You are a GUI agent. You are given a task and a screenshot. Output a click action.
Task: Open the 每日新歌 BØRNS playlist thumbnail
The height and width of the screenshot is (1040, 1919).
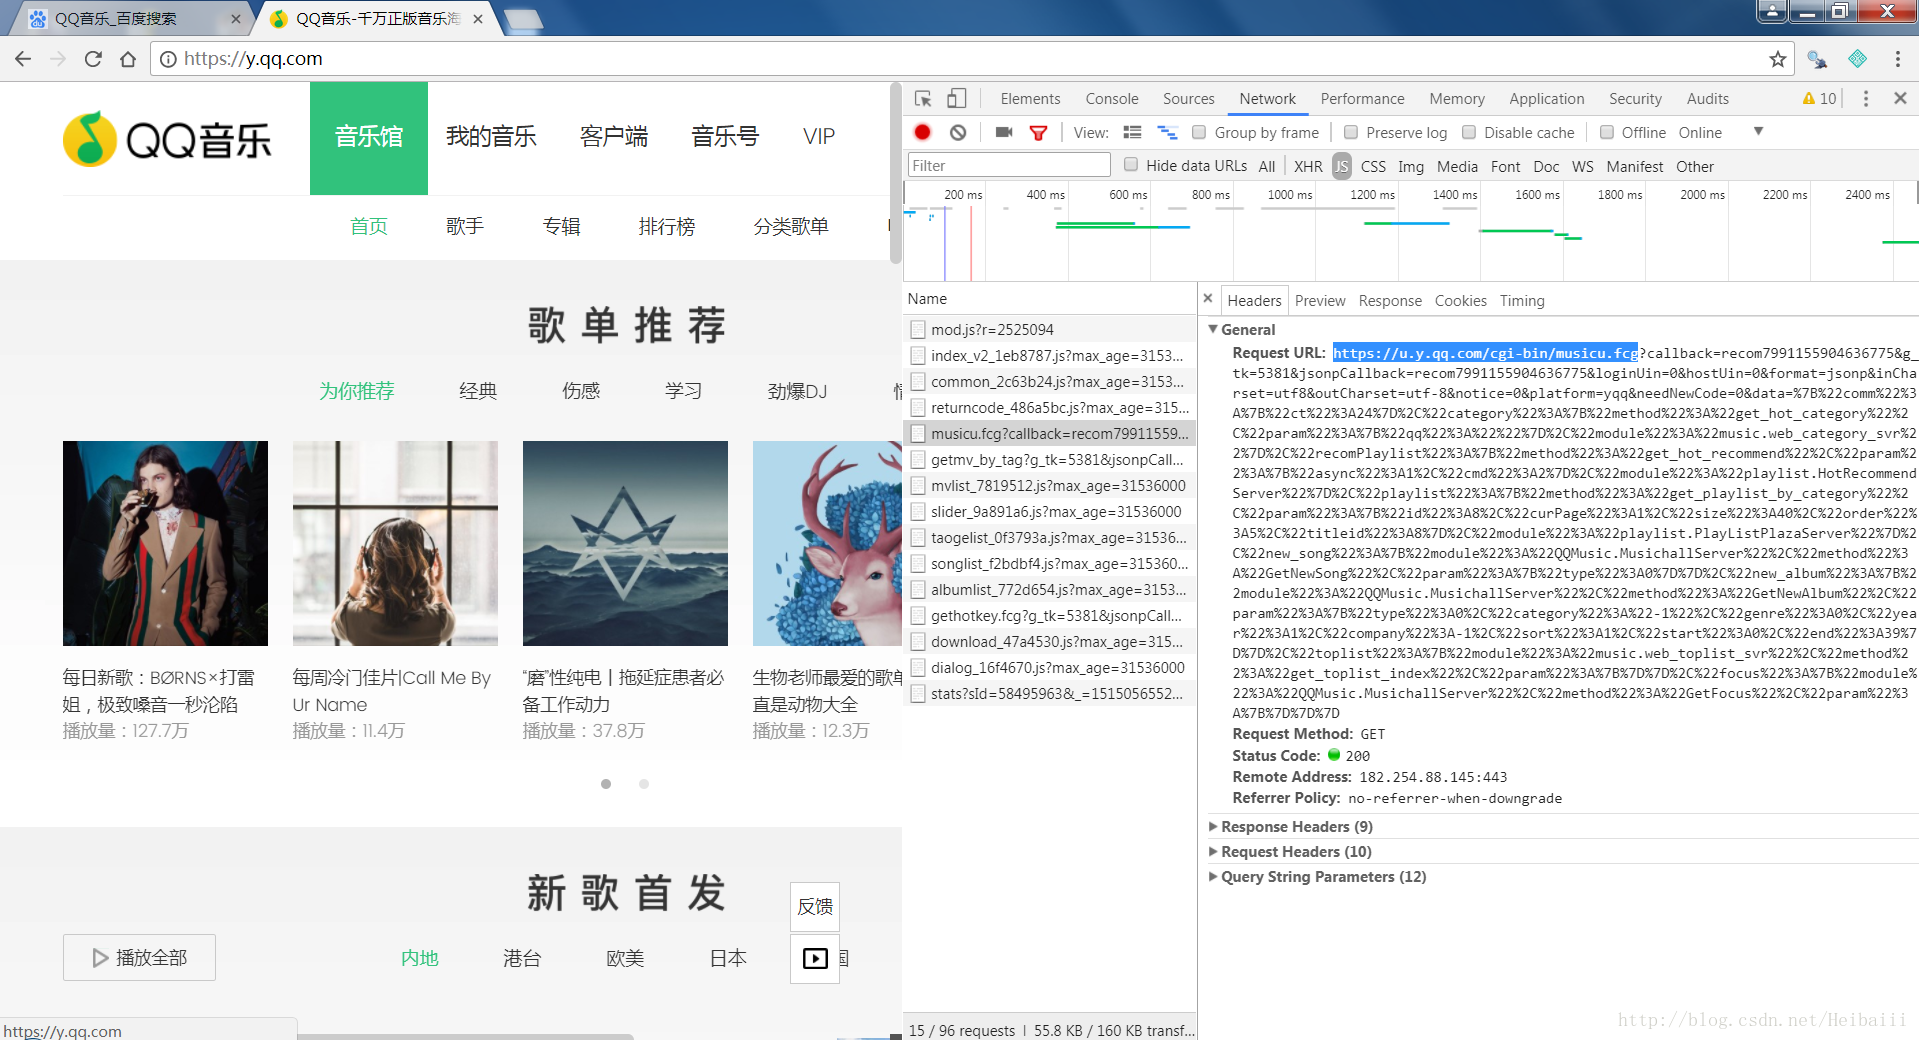point(165,543)
